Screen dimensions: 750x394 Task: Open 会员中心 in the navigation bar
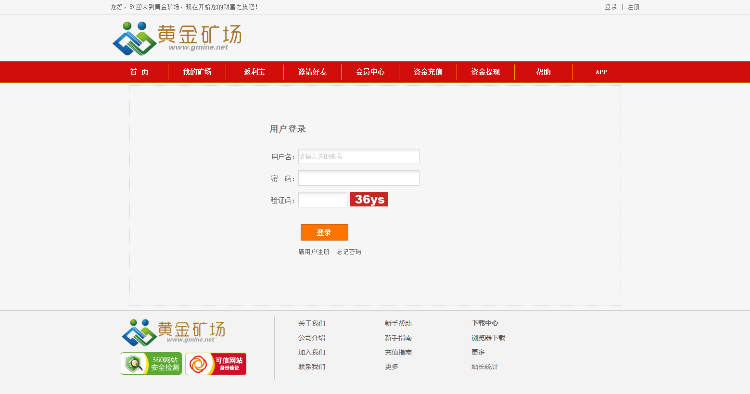(x=370, y=72)
